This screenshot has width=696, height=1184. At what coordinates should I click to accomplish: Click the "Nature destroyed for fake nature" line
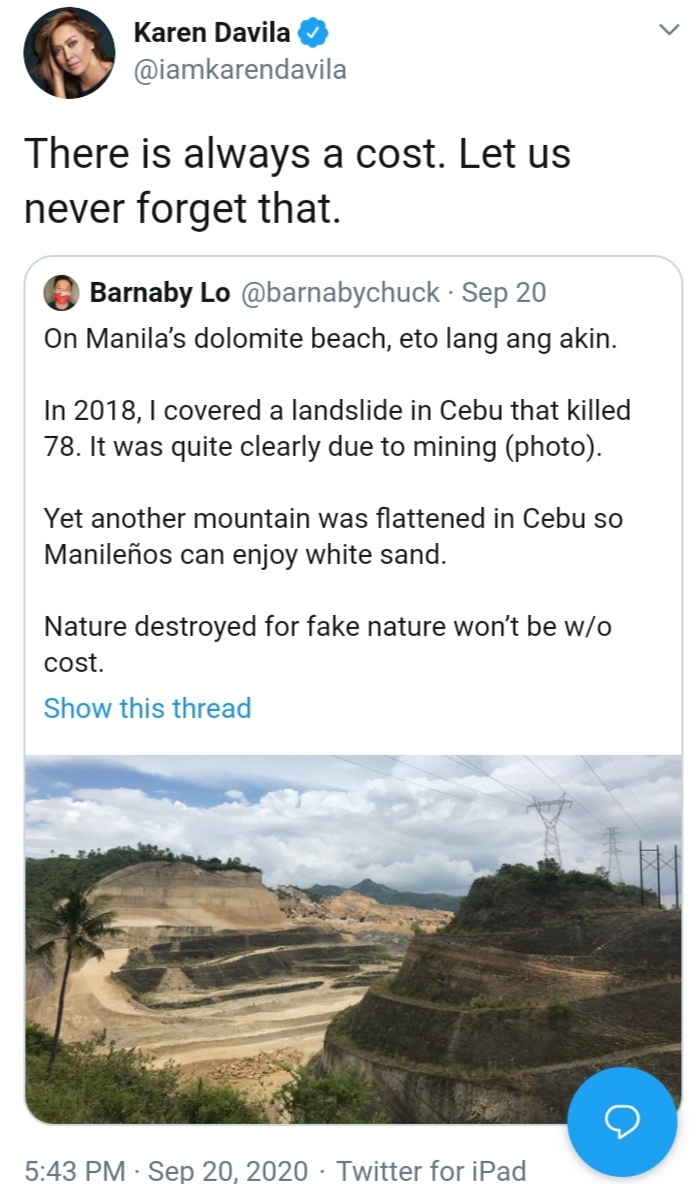(328, 644)
